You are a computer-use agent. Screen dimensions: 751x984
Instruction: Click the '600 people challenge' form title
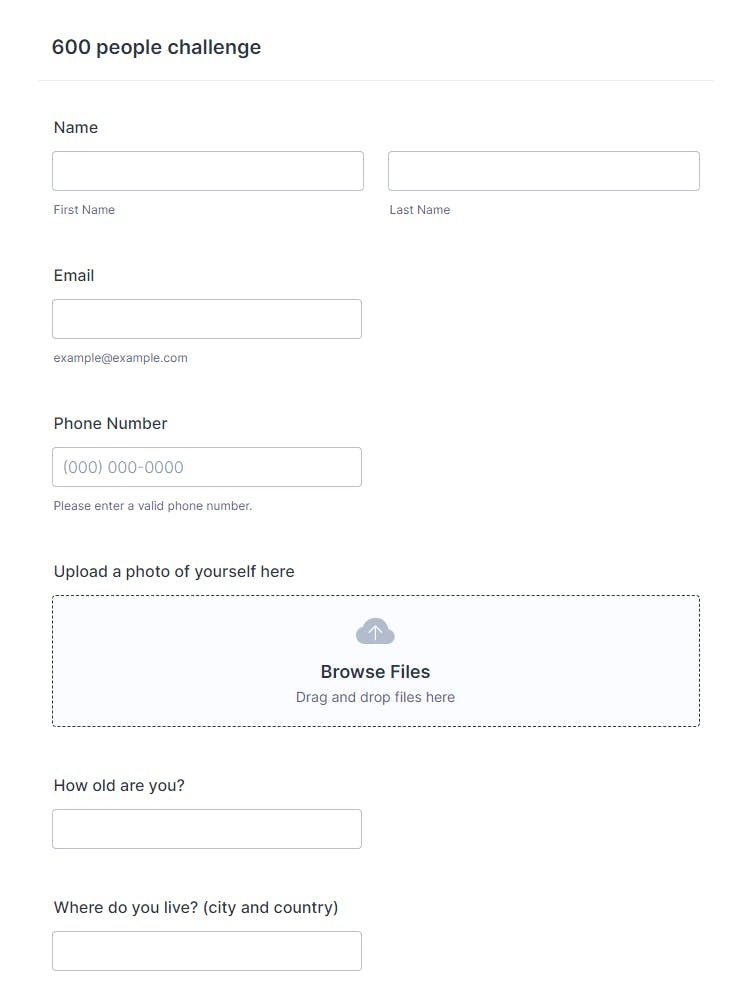(156, 47)
